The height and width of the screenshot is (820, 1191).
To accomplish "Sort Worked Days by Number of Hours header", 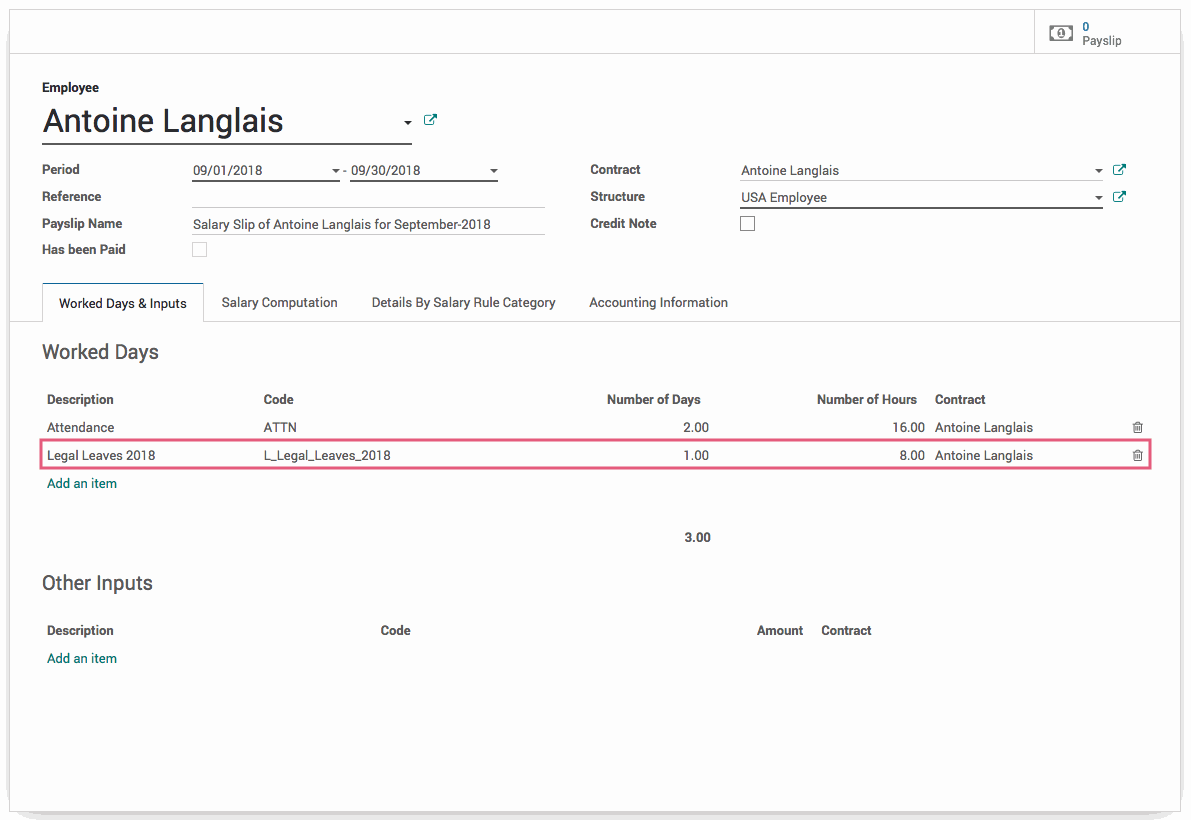I will click(x=867, y=399).
